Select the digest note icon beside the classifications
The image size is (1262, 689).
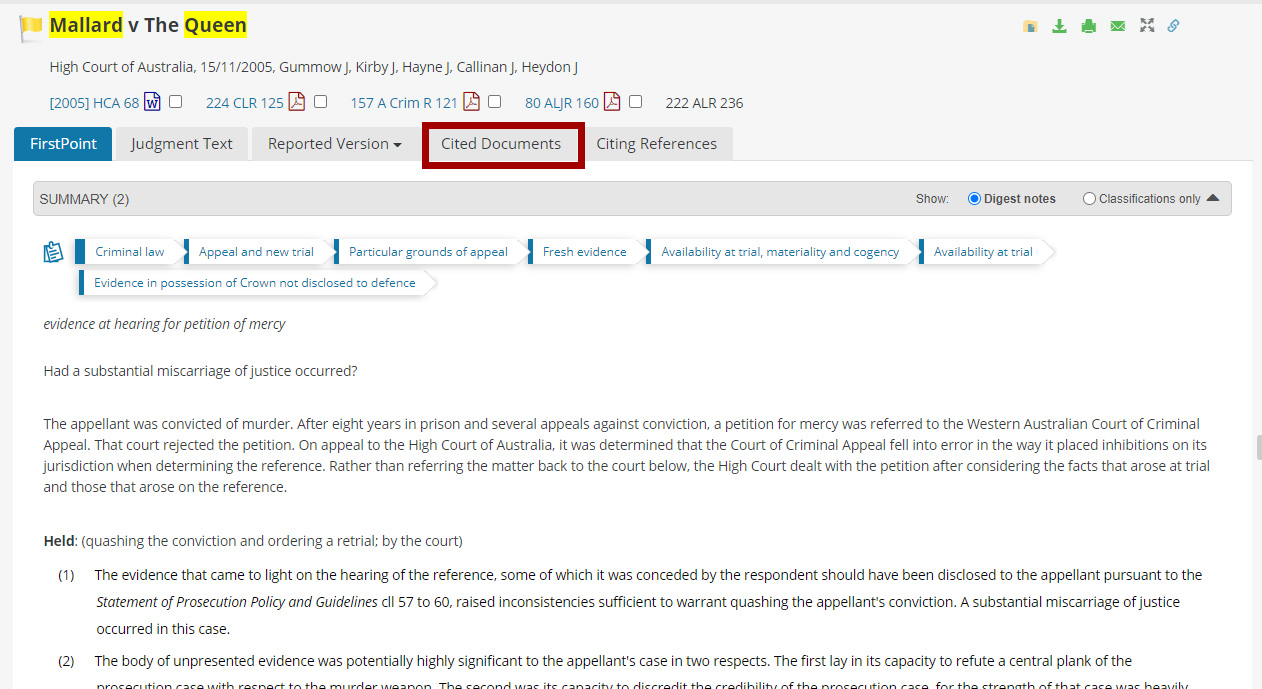point(53,252)
